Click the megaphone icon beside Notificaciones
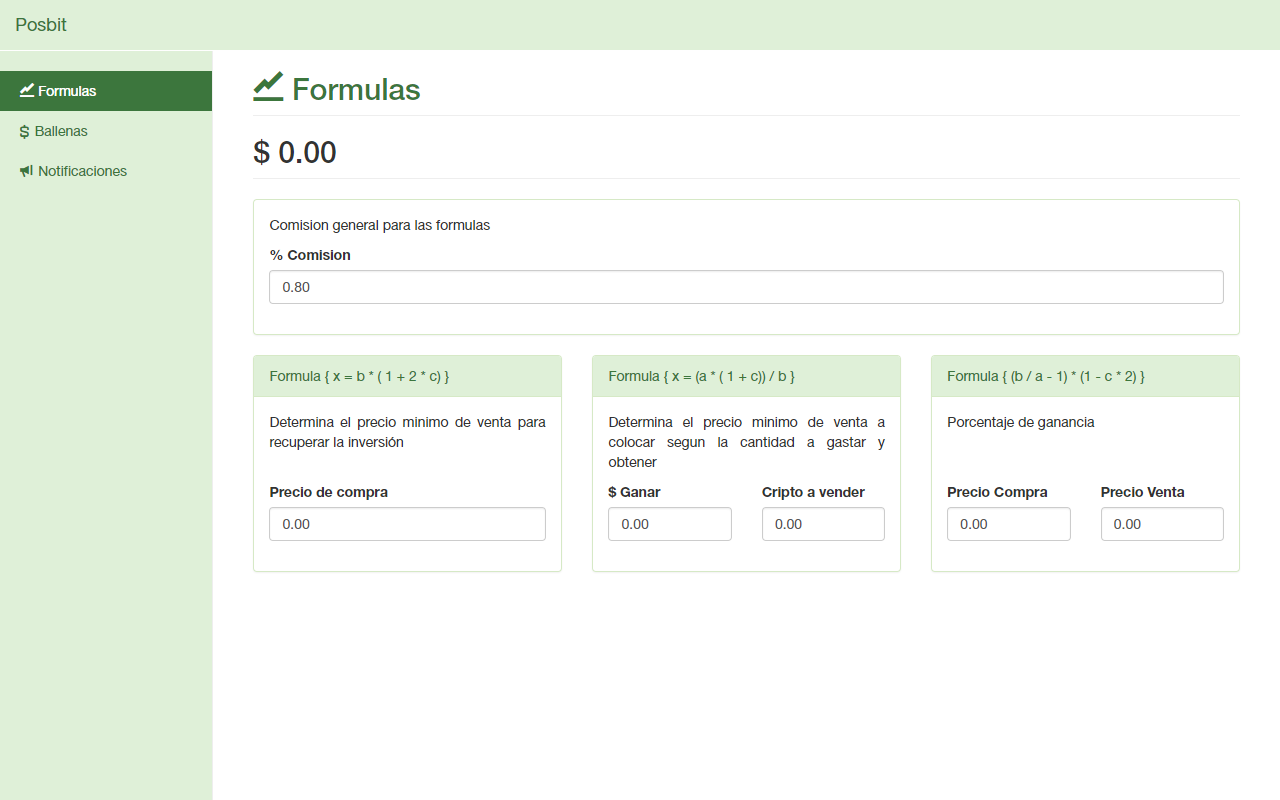This screenshot has height=800, width=1280. (27, 171)
